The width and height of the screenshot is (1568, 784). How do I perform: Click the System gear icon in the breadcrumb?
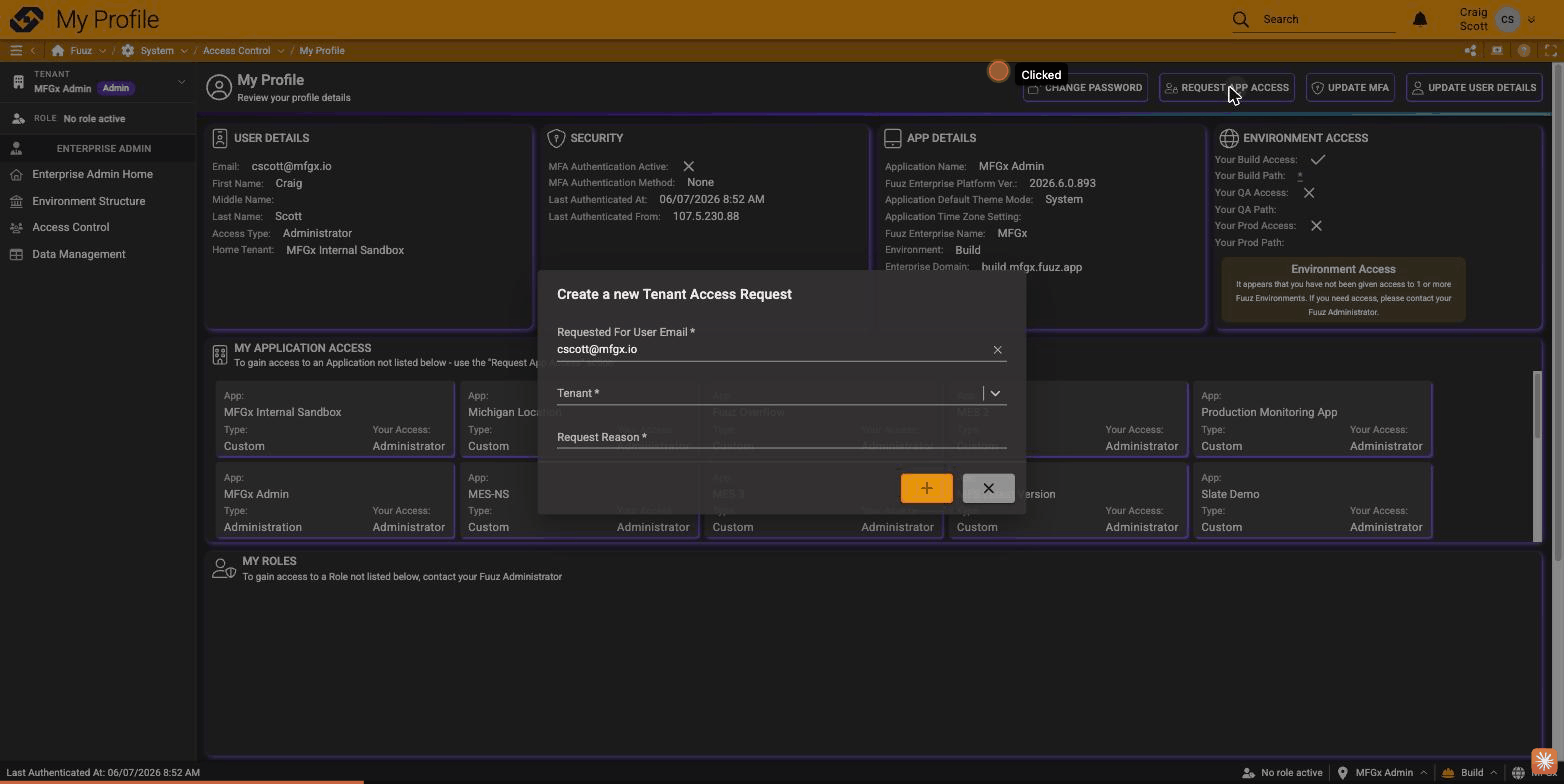pos(128,50)
